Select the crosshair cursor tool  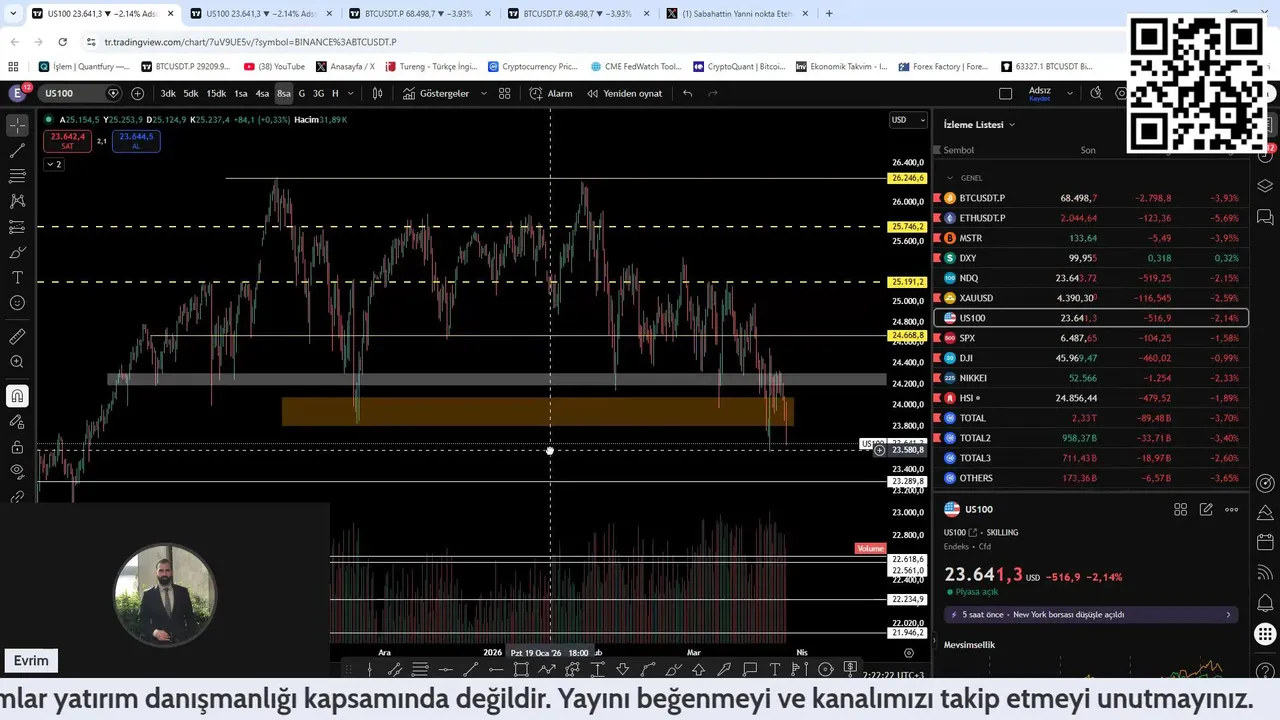point(17,126)
